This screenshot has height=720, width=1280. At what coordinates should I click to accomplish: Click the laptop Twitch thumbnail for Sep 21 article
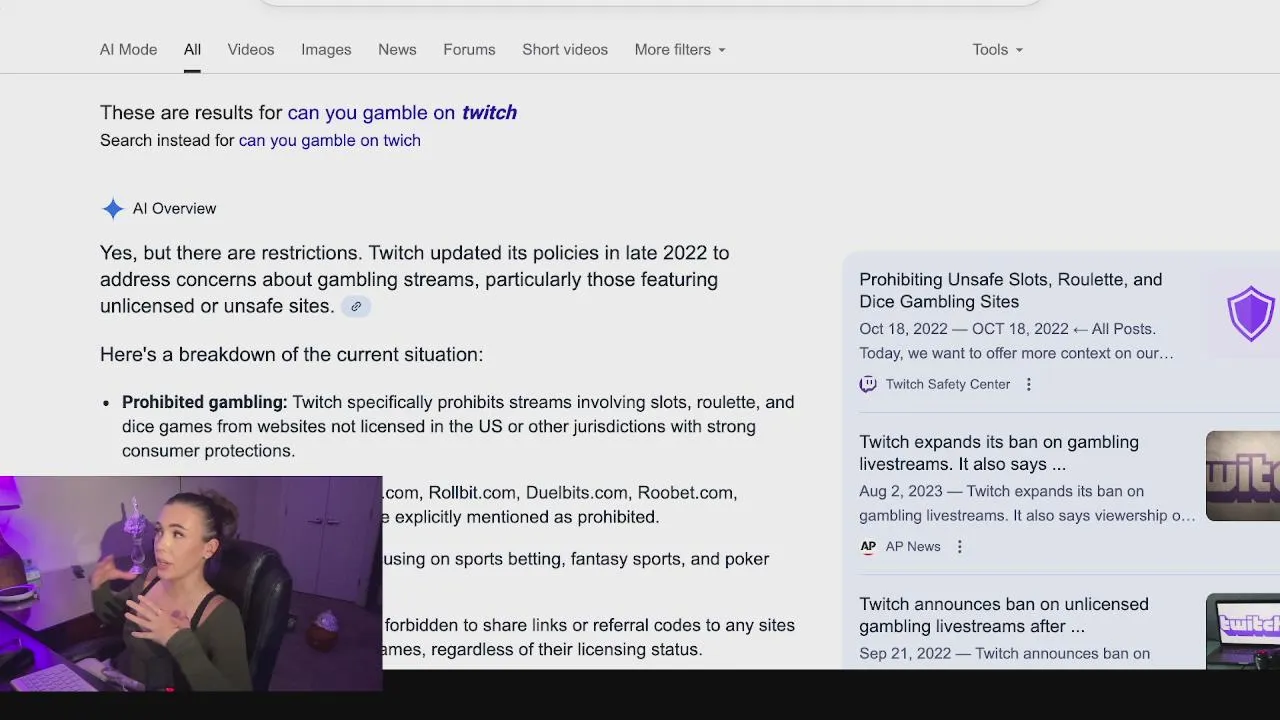coord(1243,631)
